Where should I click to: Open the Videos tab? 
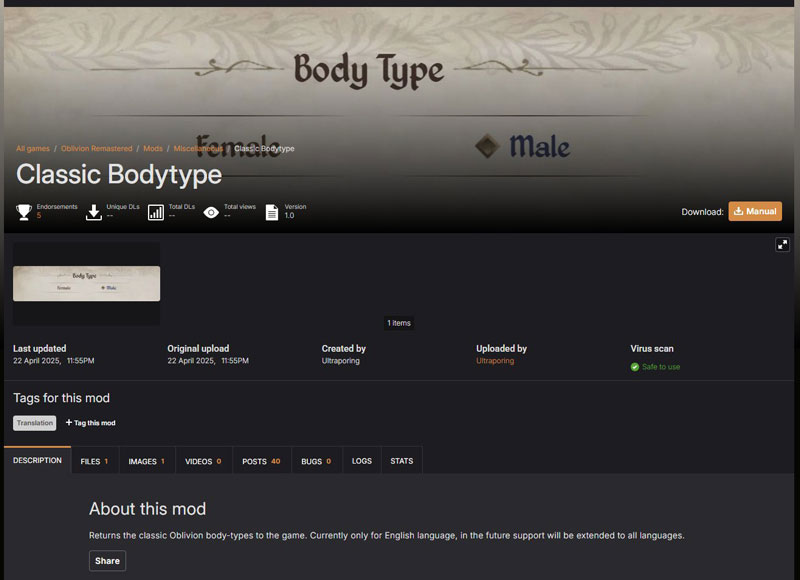coord(203,461)
